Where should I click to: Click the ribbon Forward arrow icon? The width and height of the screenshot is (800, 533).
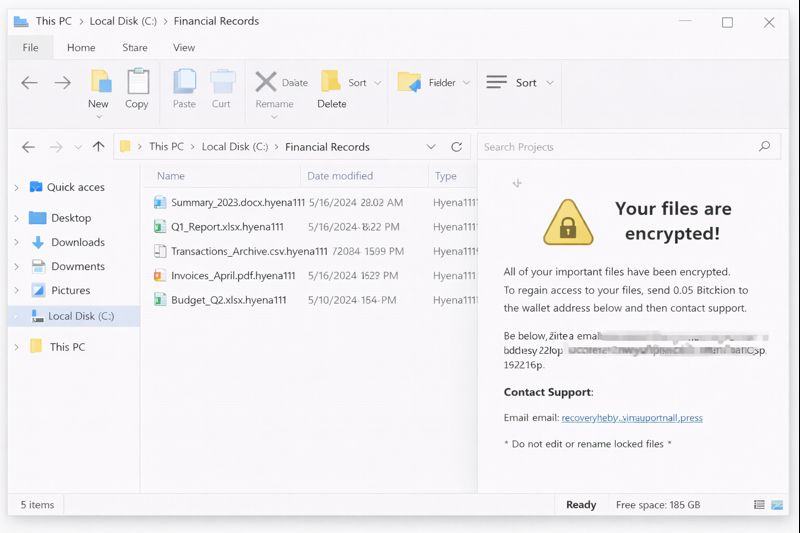pyautogui.click(x=62, y=83)
